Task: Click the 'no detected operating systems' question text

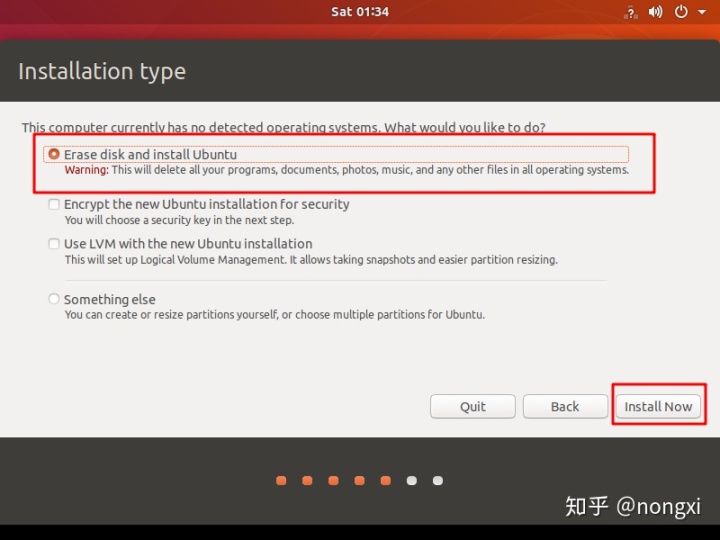Action: 283,127
